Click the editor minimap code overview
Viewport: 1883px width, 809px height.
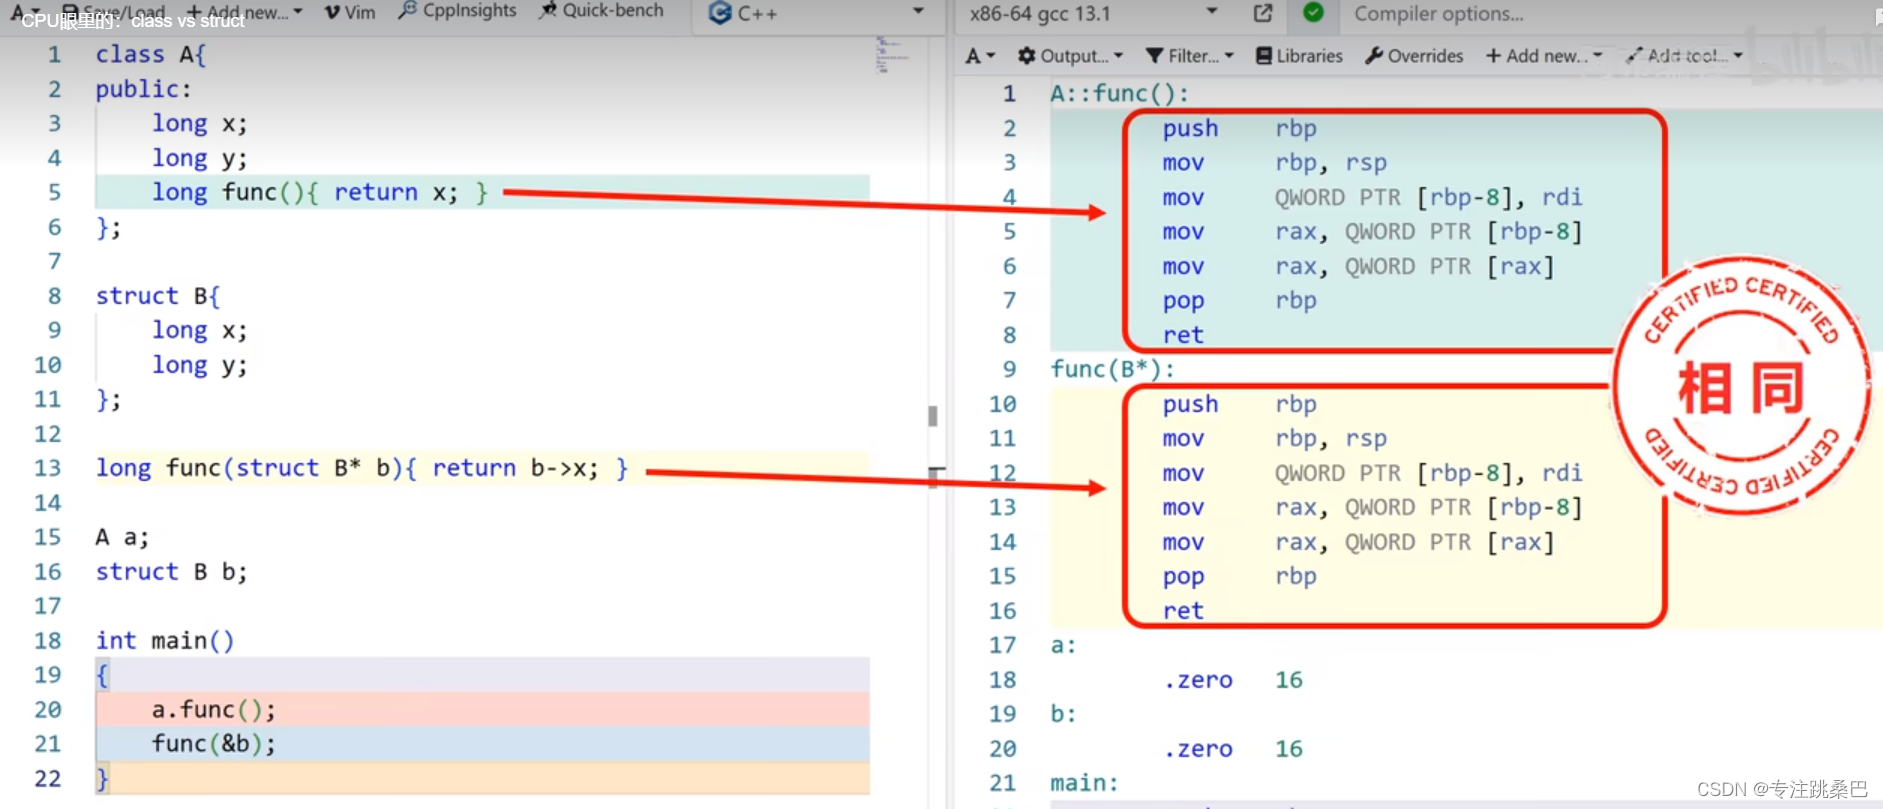(x=889, y=56)
